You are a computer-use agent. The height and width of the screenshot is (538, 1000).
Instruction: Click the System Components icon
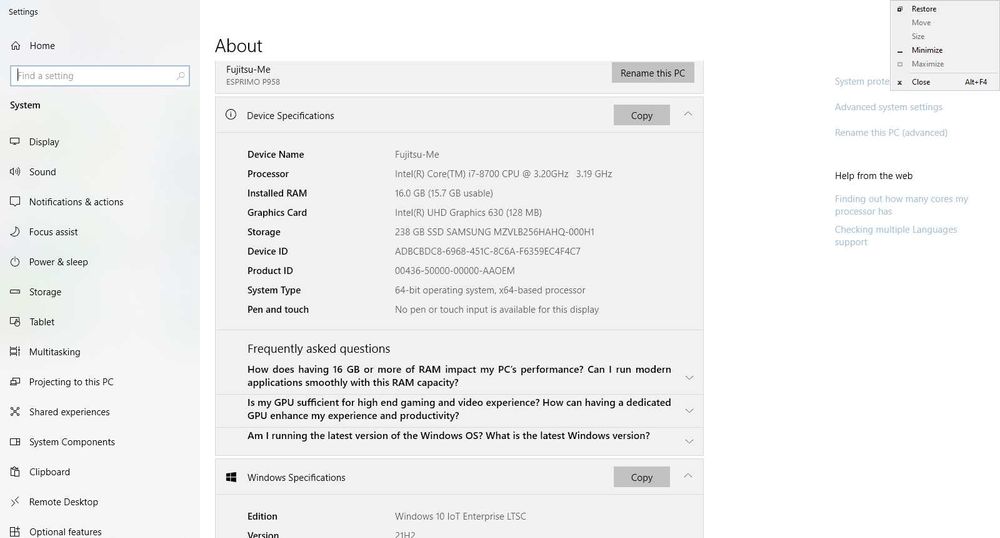click(15, 441)
